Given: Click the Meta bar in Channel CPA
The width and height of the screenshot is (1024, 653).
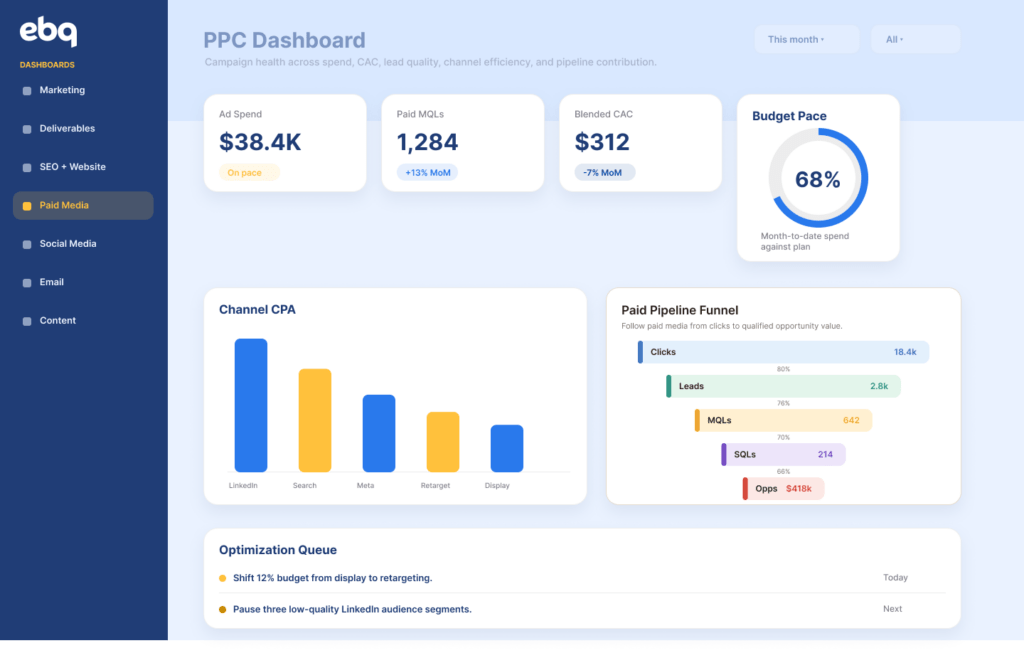Looking at the screenshot, I should 379,434.
